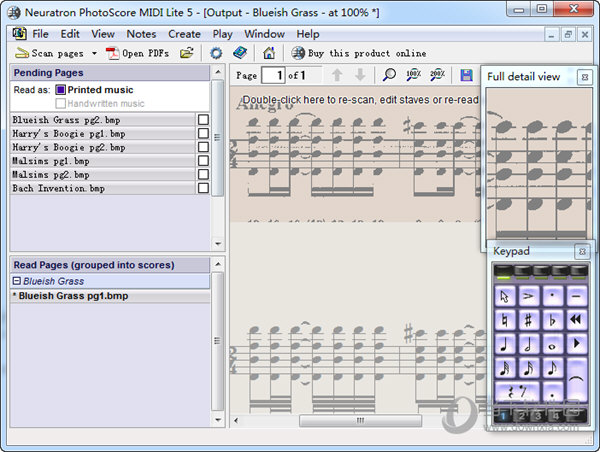Viewport: 600px width, 452px height.
Task: Click the magnifying glass zoom icon
Action: pos(389,75)
